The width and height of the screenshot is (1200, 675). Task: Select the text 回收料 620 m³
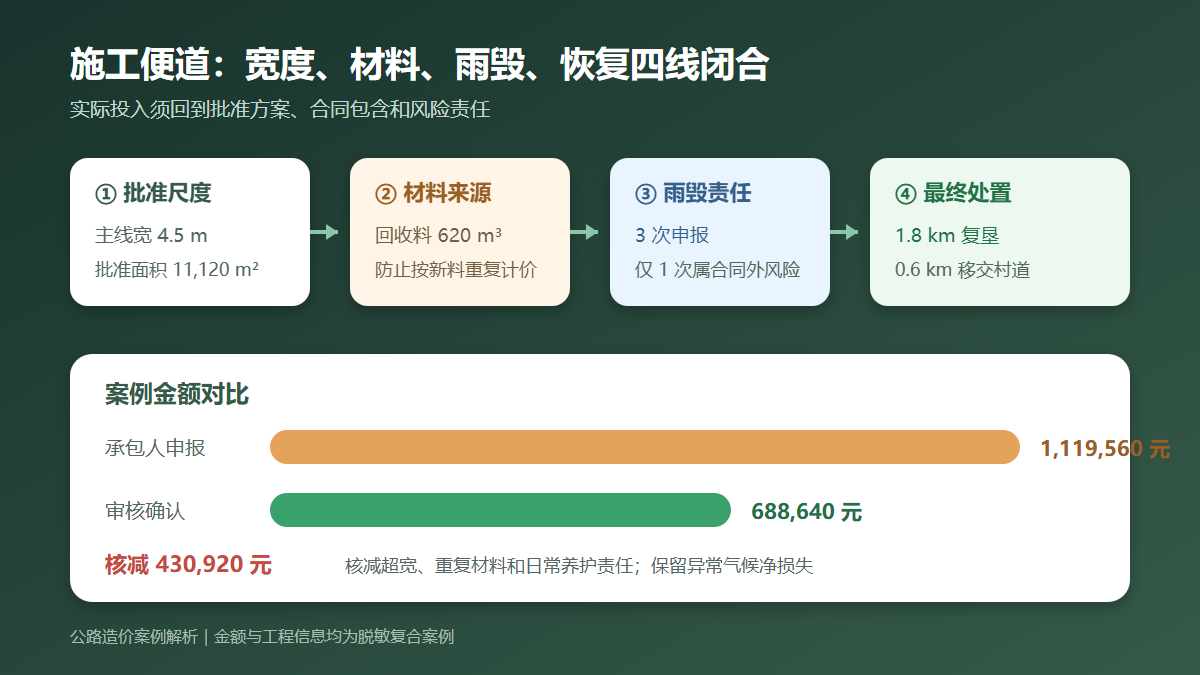[x=438, y=236]
